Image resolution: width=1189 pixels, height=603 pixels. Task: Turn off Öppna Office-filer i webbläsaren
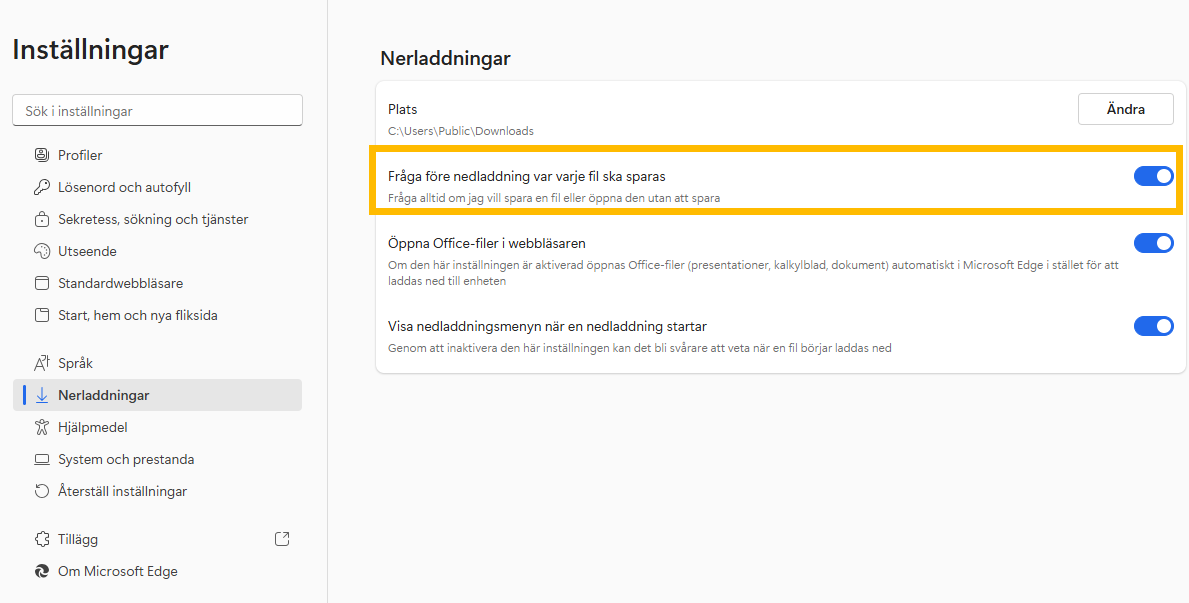pyautogui.click(x=1153, y=243)
